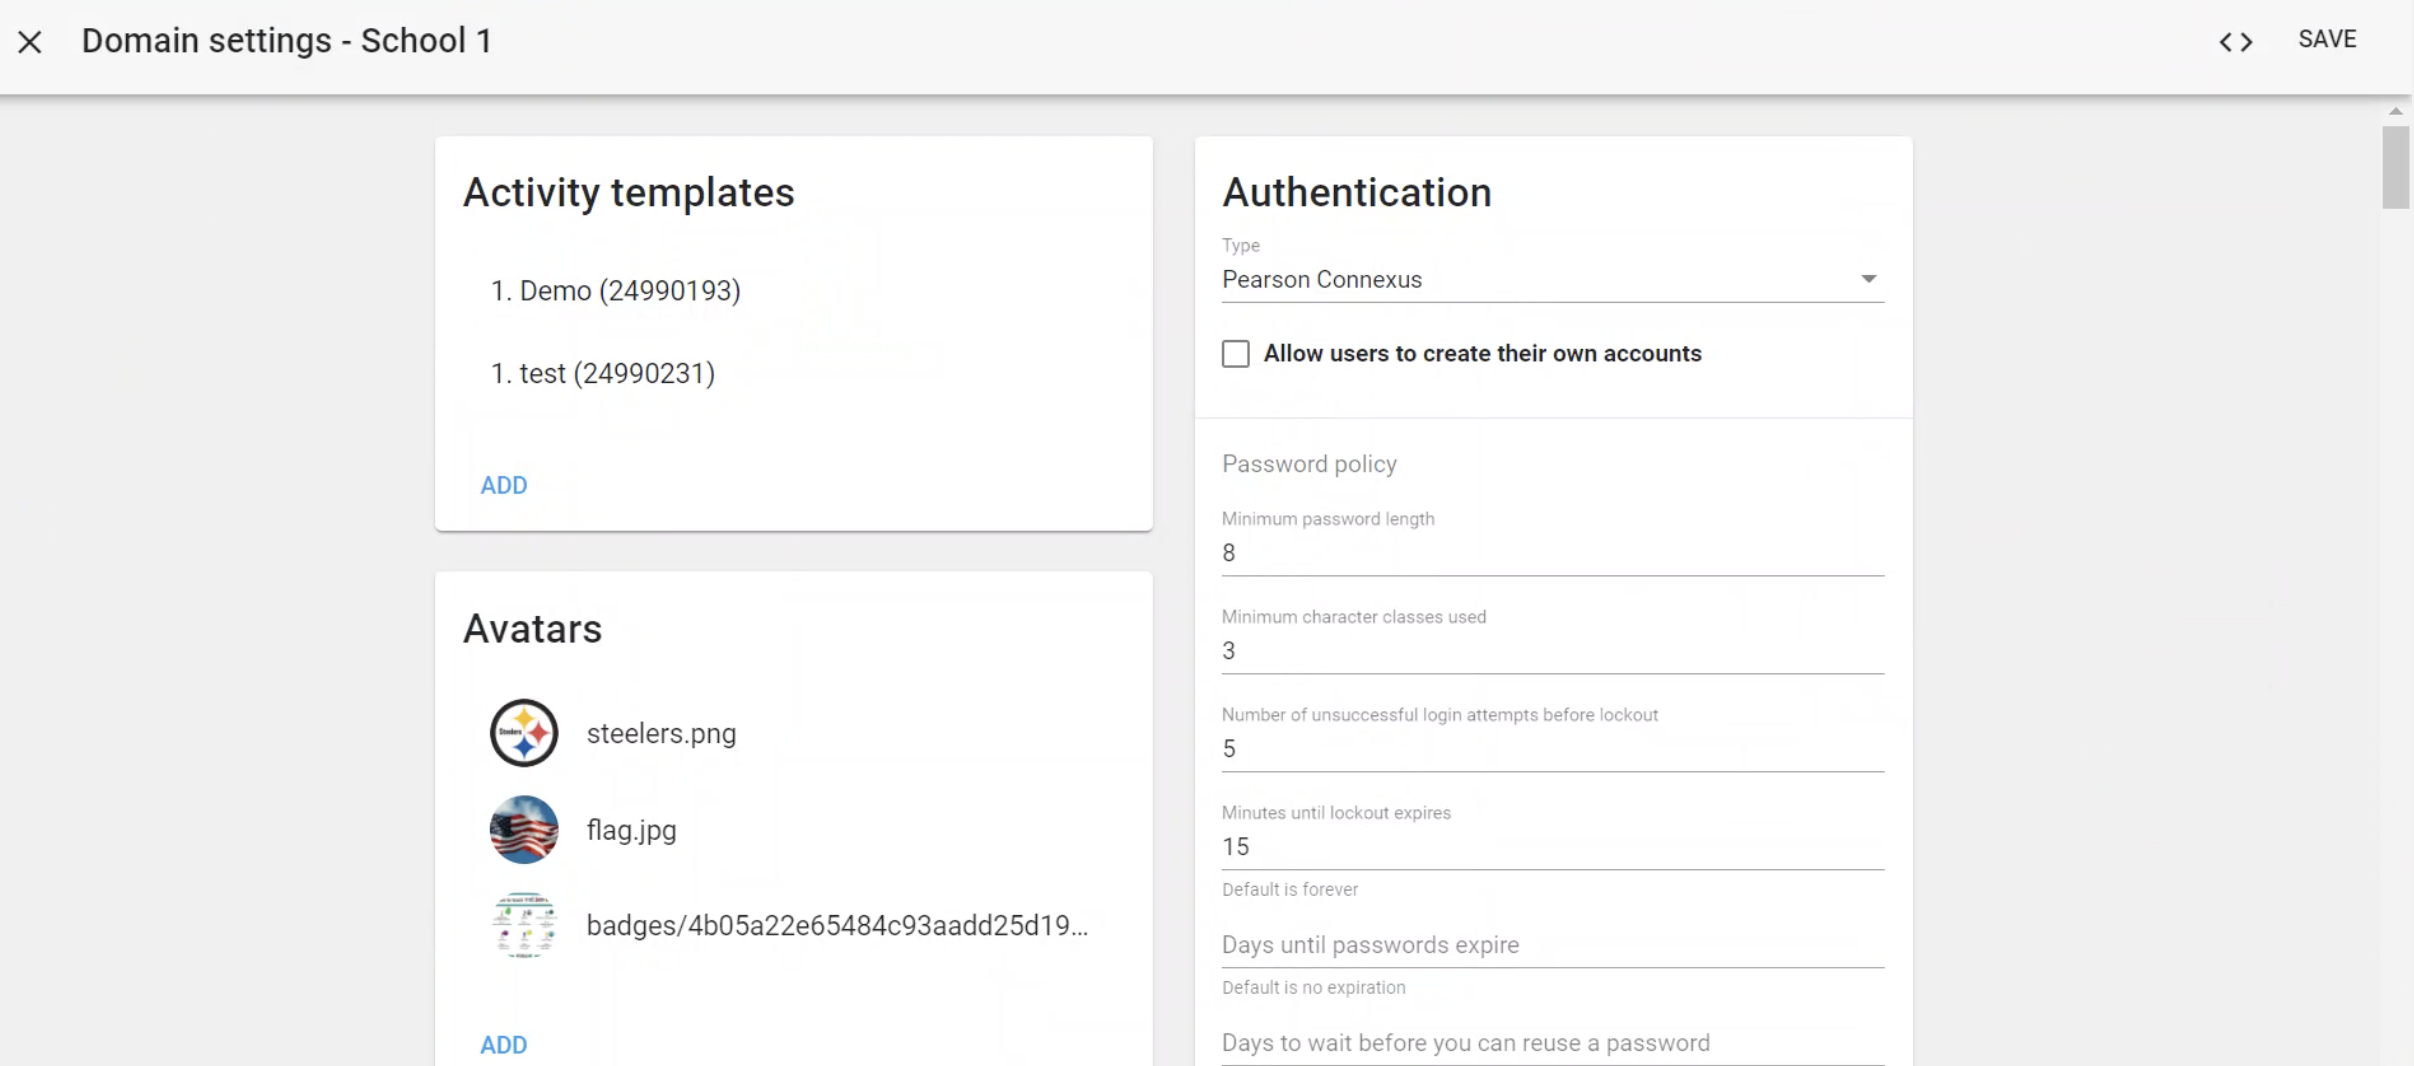Click the Authentication heading

click(1356, 192)
